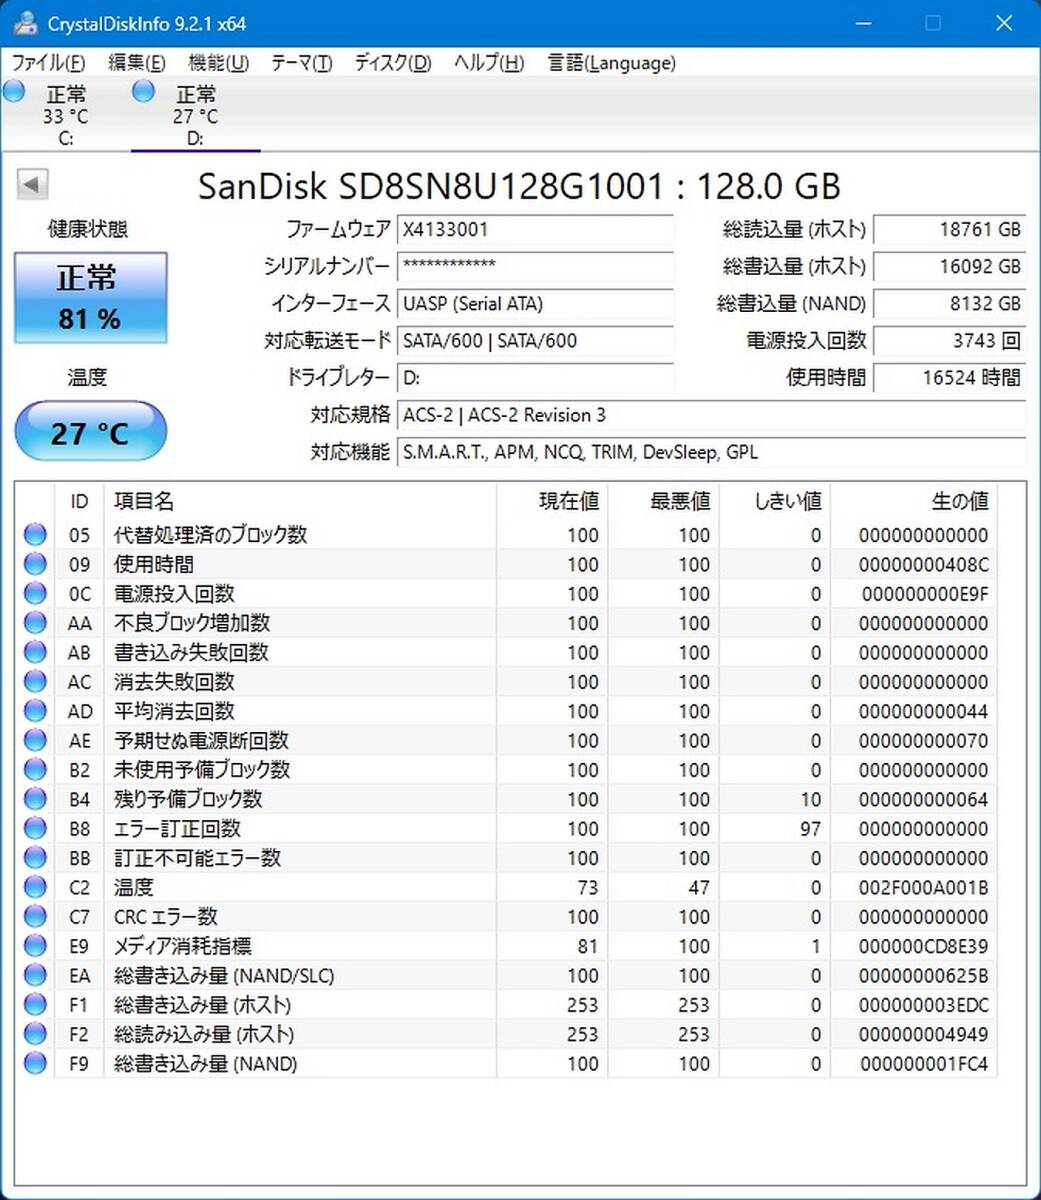This screenshot has width=1041, height=1200.
Task: Click the blue indicator beside エラー訂正回数
Action: 35,828
